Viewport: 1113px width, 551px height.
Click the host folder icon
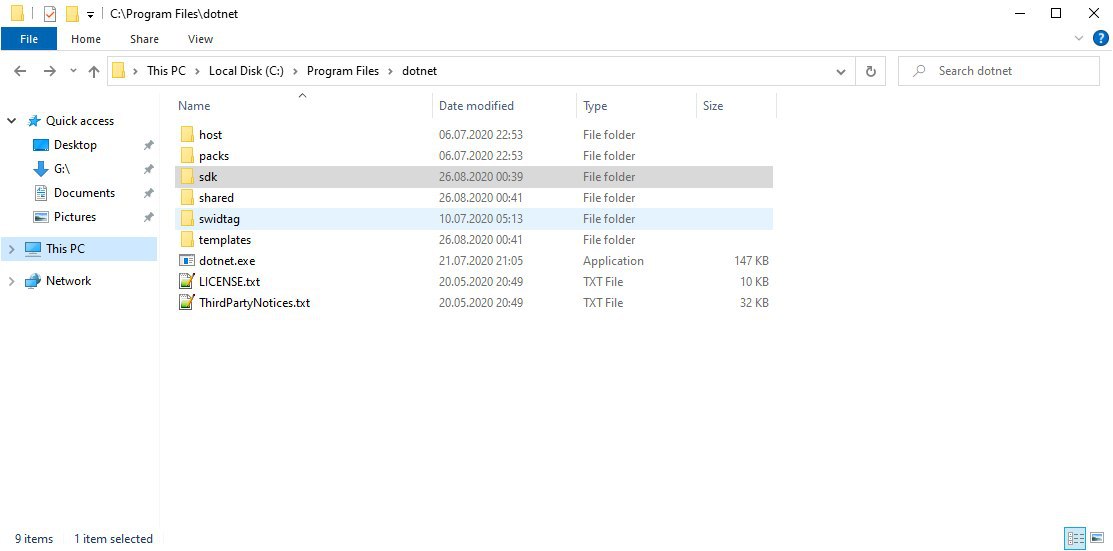click(x=187, y=135)
